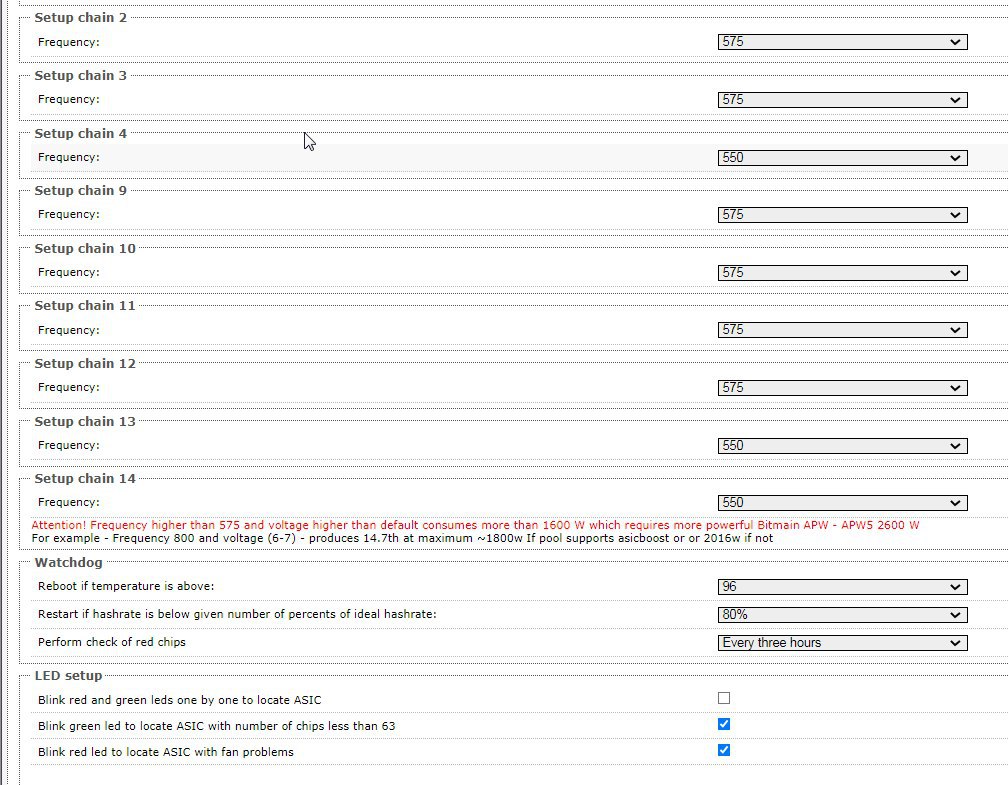Open the Setup chain 14 frequency dropdown
The height and width of the screenshot is (785, 1008).
coord(842,503)
